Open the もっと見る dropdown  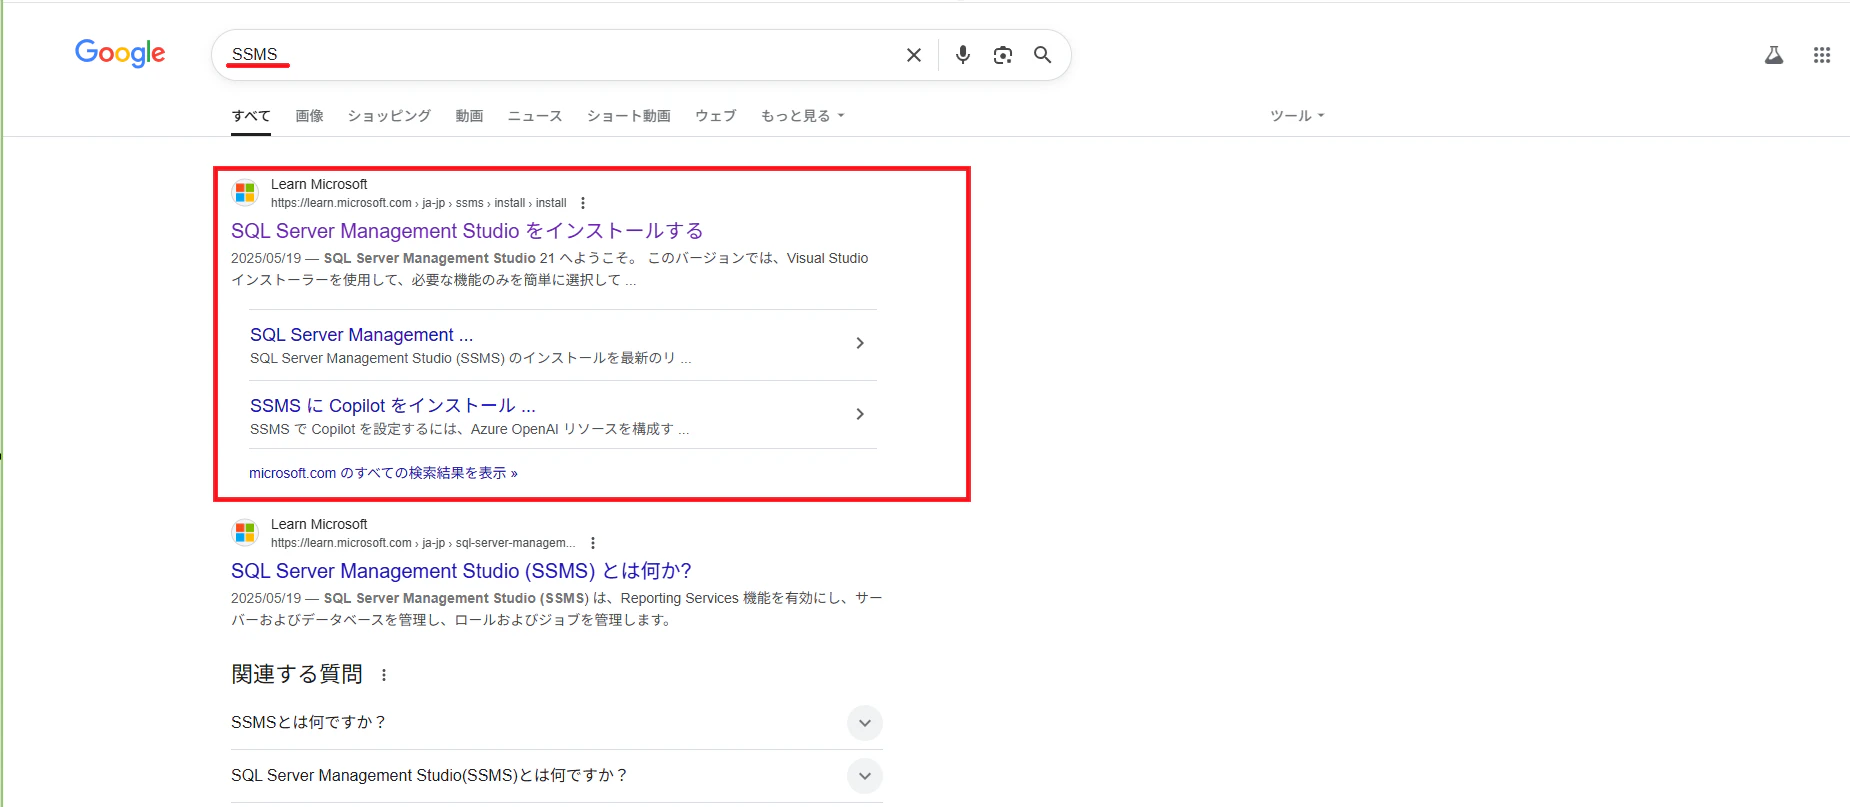point(803,116)
